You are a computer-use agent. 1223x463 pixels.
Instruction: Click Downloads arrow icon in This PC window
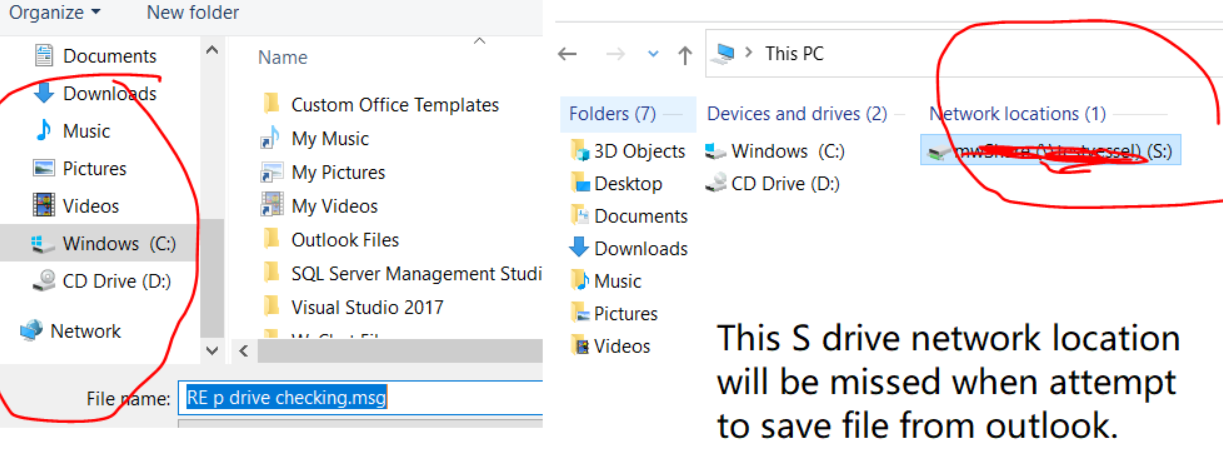(x=580, y=248)
